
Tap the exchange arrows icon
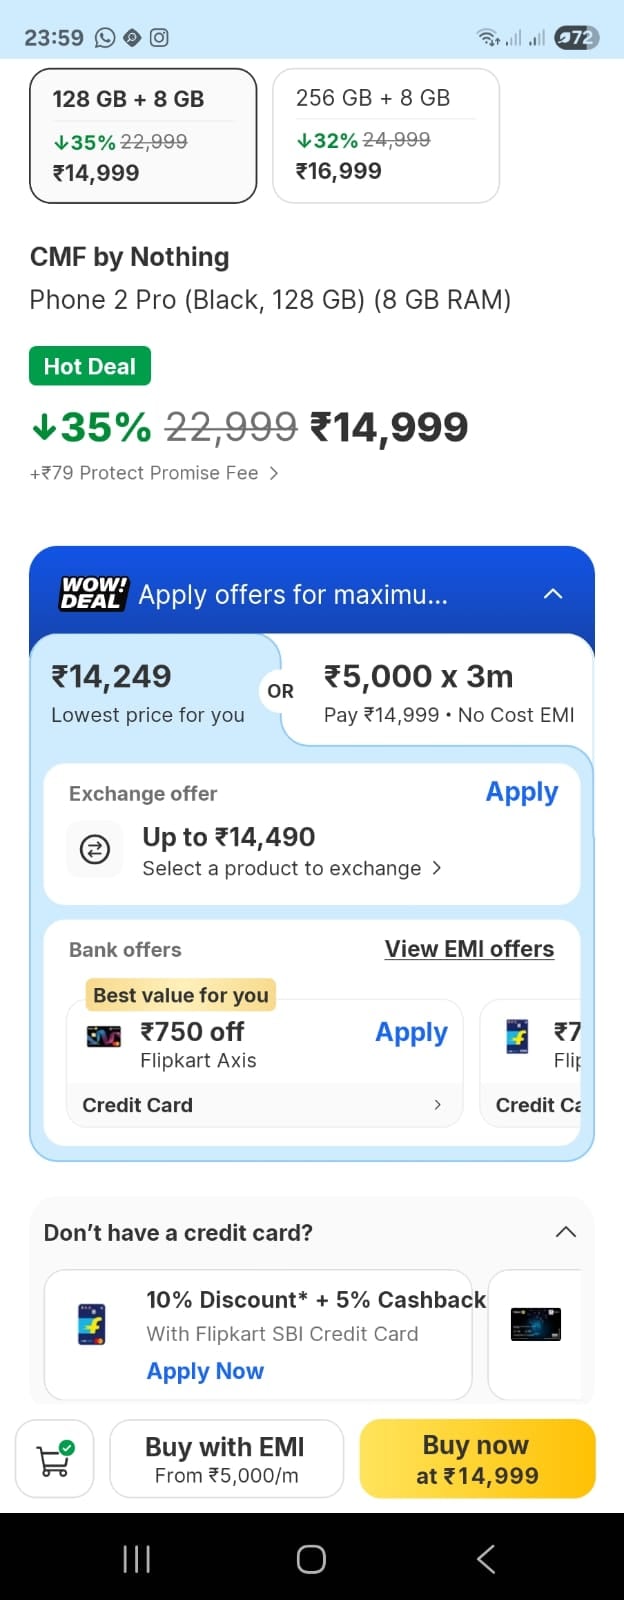95,850
